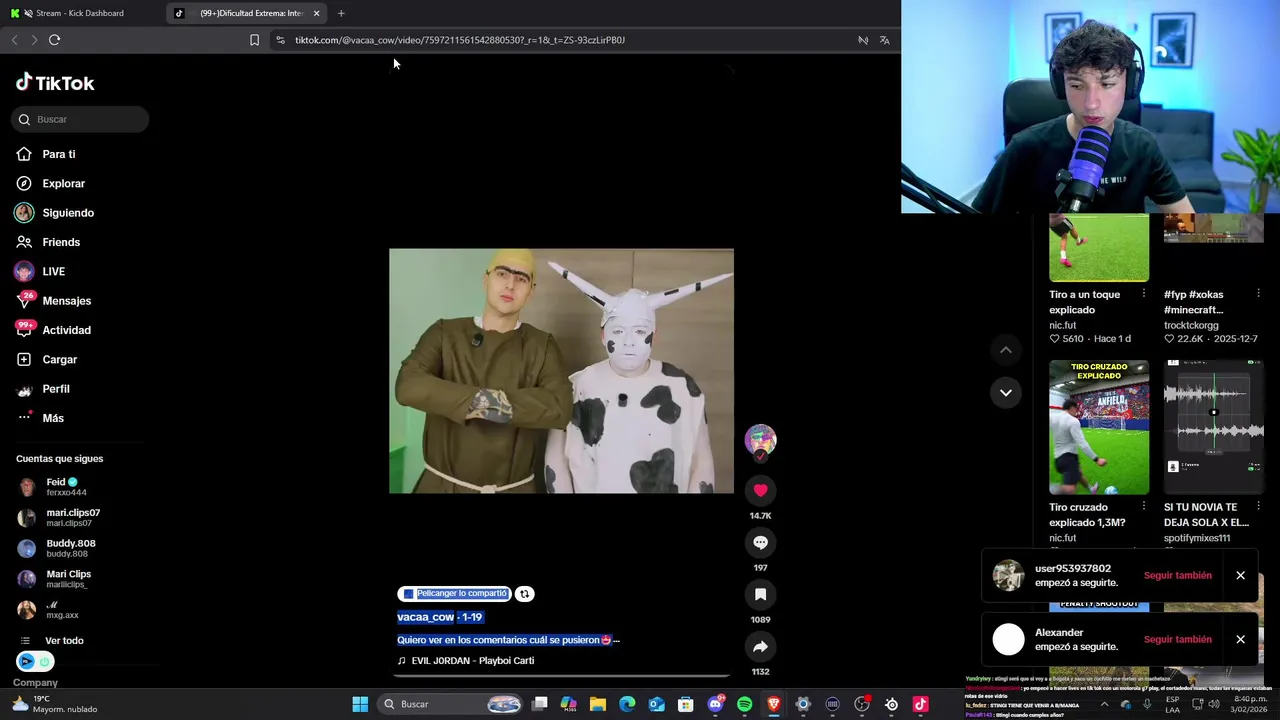Open EVIL JORDAN - Playboi Carti sound

coord(466,661)
